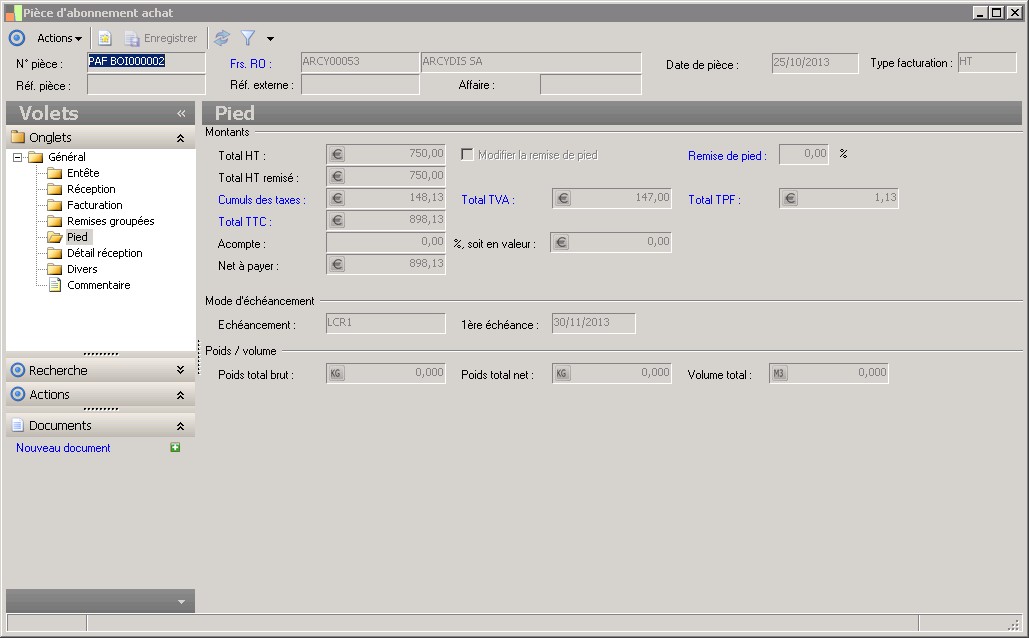Click the refresh arrows toolbar icon
1029x638 pixels.
[x=222, y=38]
